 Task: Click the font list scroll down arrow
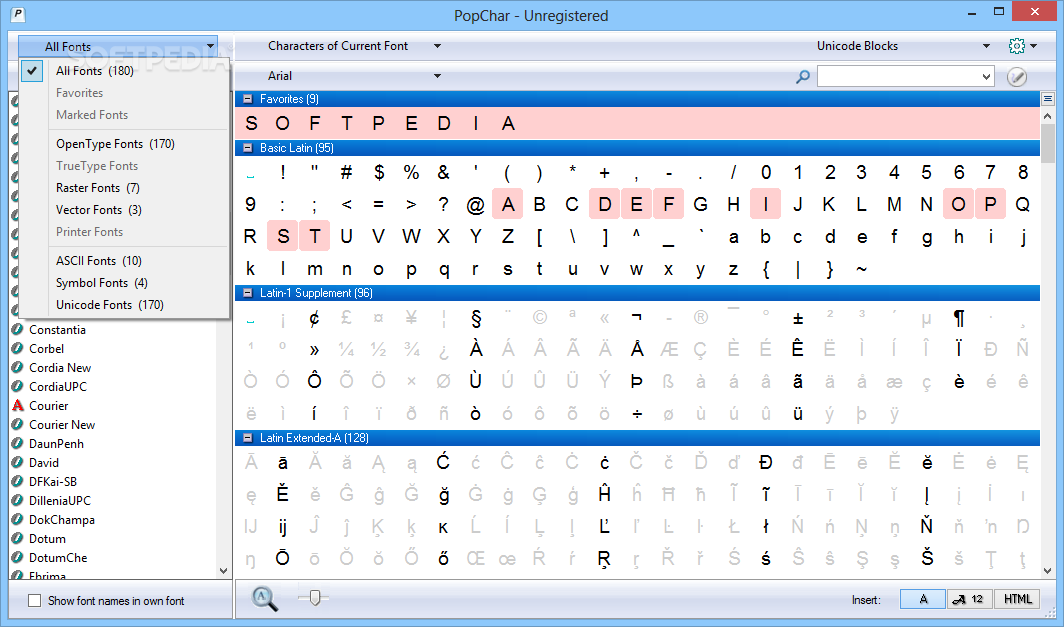point(224,571)
